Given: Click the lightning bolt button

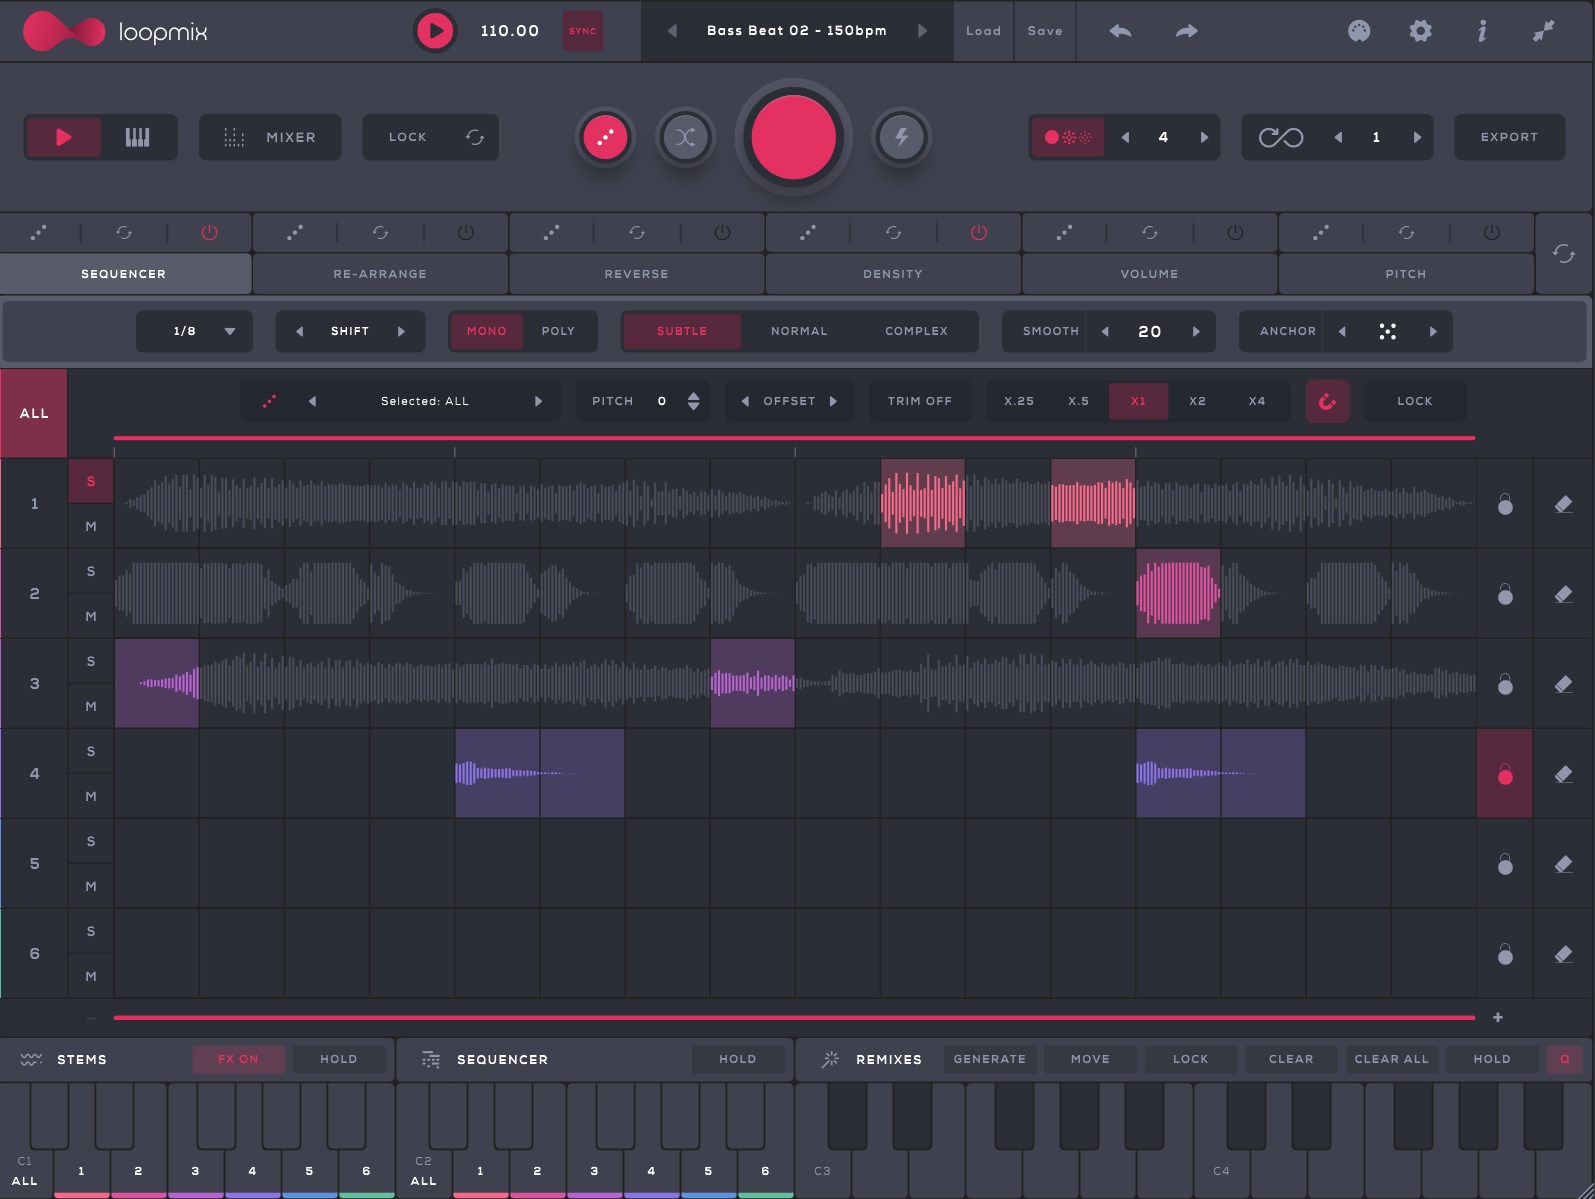Looking at the screenshot, I should [x=901, y=137].
